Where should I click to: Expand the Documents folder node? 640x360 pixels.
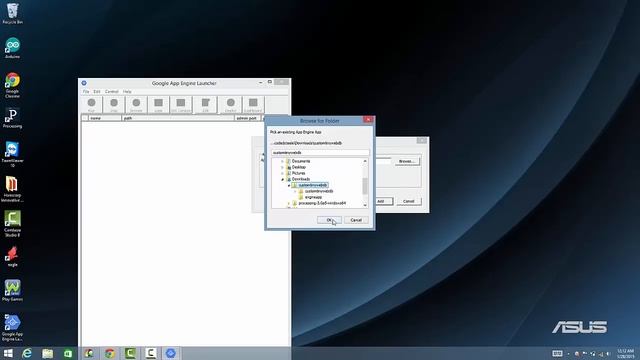pyautogui.click(x=282, y=161)
